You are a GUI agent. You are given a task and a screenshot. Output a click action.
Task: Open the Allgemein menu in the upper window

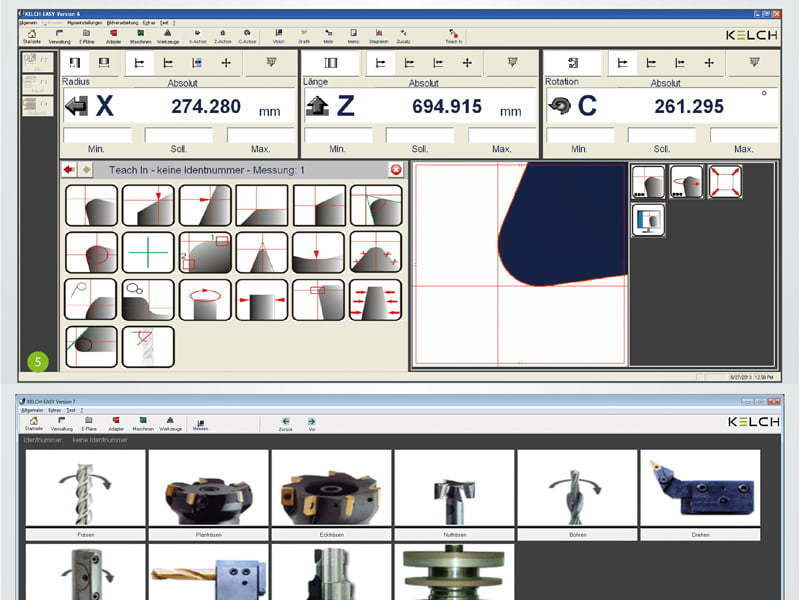point(28,22)
